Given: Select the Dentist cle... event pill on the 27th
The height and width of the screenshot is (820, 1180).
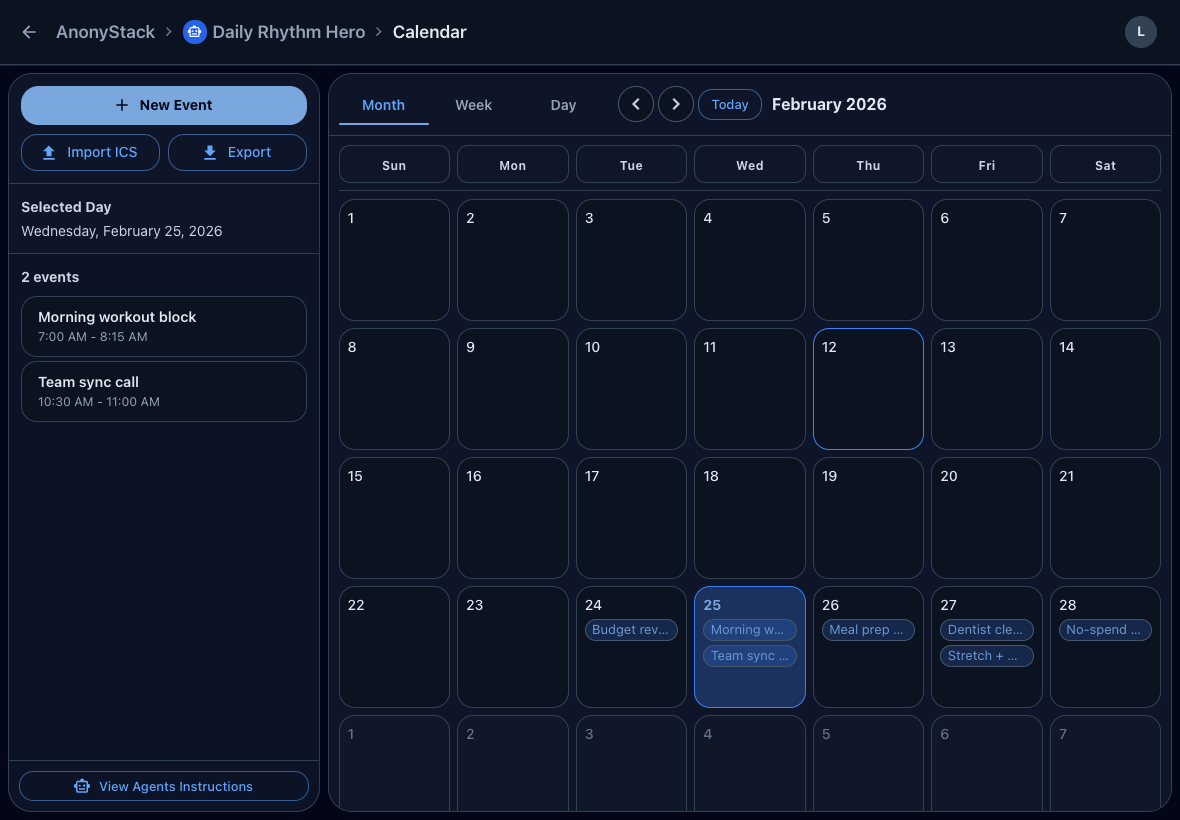Looking at the screenshot, I should pos(986,629).
